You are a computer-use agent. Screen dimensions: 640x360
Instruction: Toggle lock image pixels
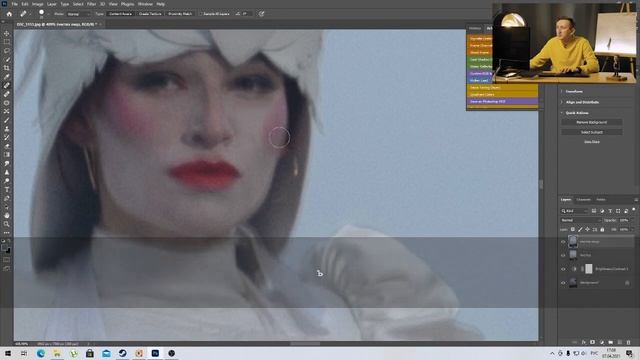(580, 229)
